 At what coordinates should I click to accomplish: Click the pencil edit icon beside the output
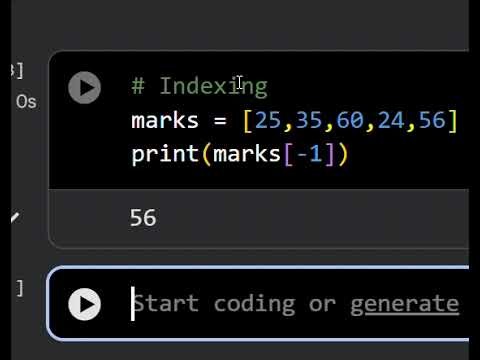(15, 218)
